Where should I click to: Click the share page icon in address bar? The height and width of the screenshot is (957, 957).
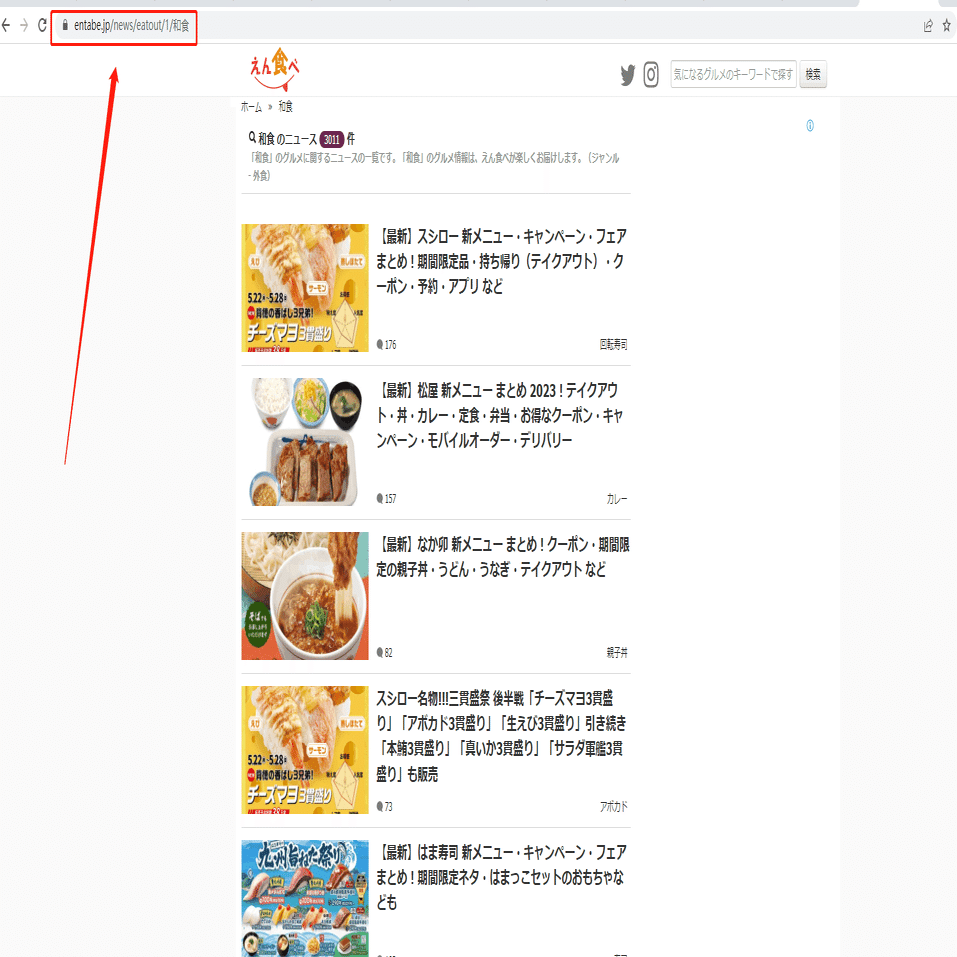pyautogui.click(x=928, y=26)
